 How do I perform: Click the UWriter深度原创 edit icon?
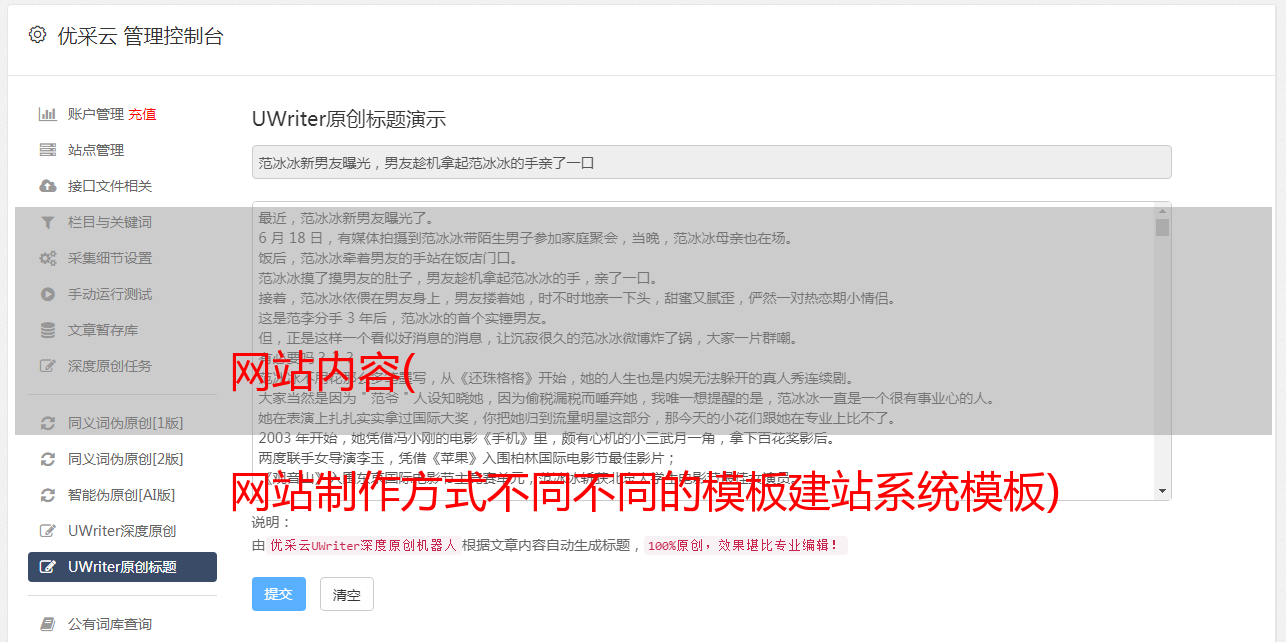coord(47,531)
